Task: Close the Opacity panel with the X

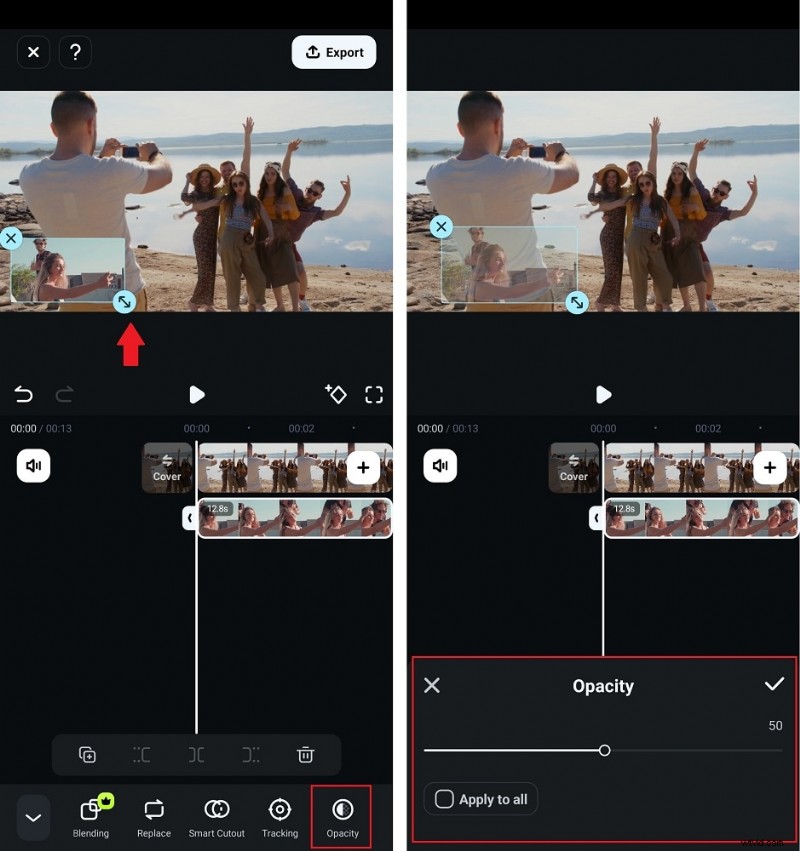Action: (x=432, y=685)
